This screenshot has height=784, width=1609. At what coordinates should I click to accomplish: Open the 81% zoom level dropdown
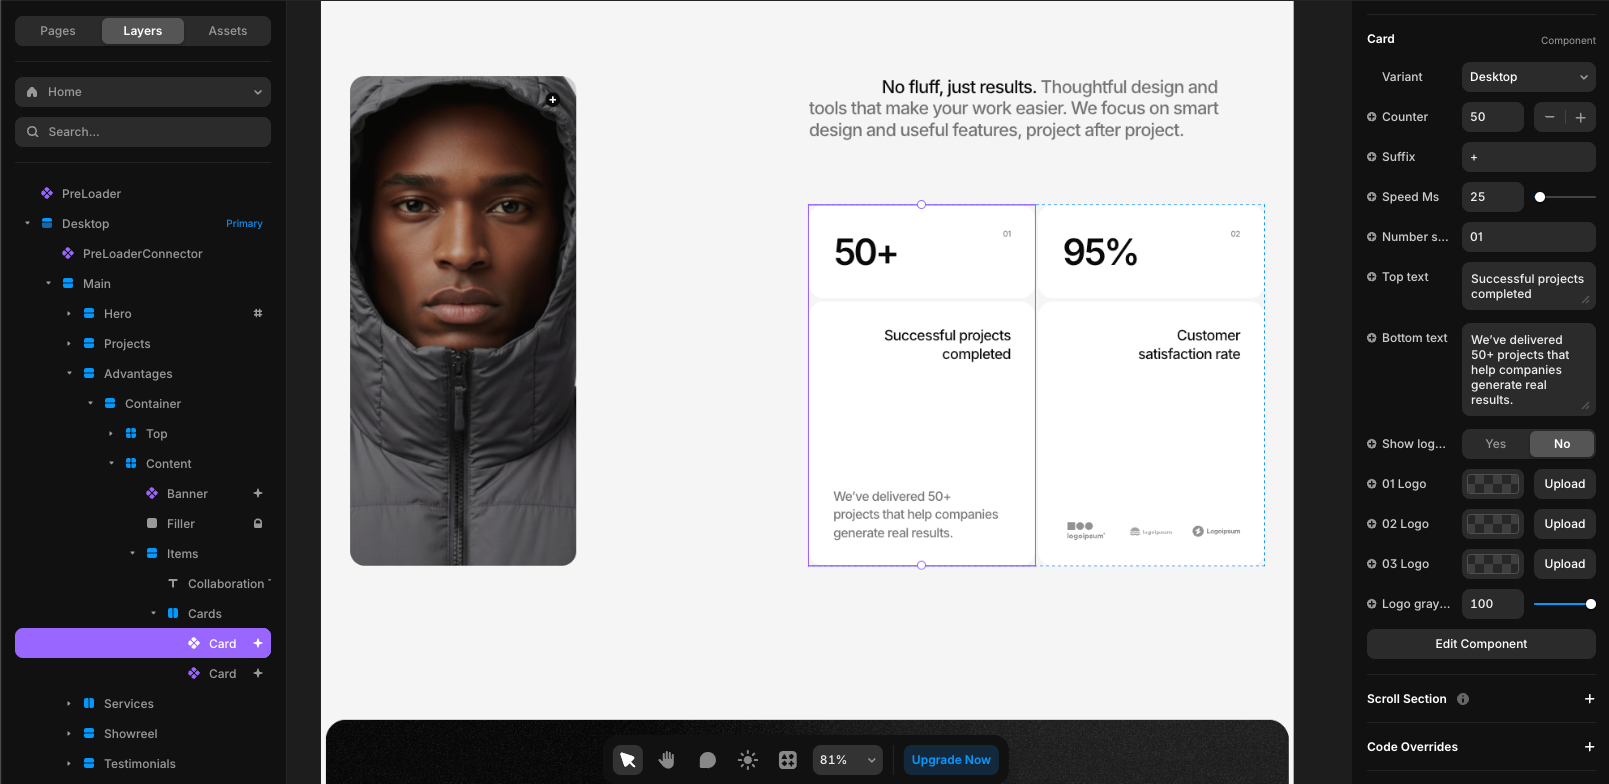847,760
